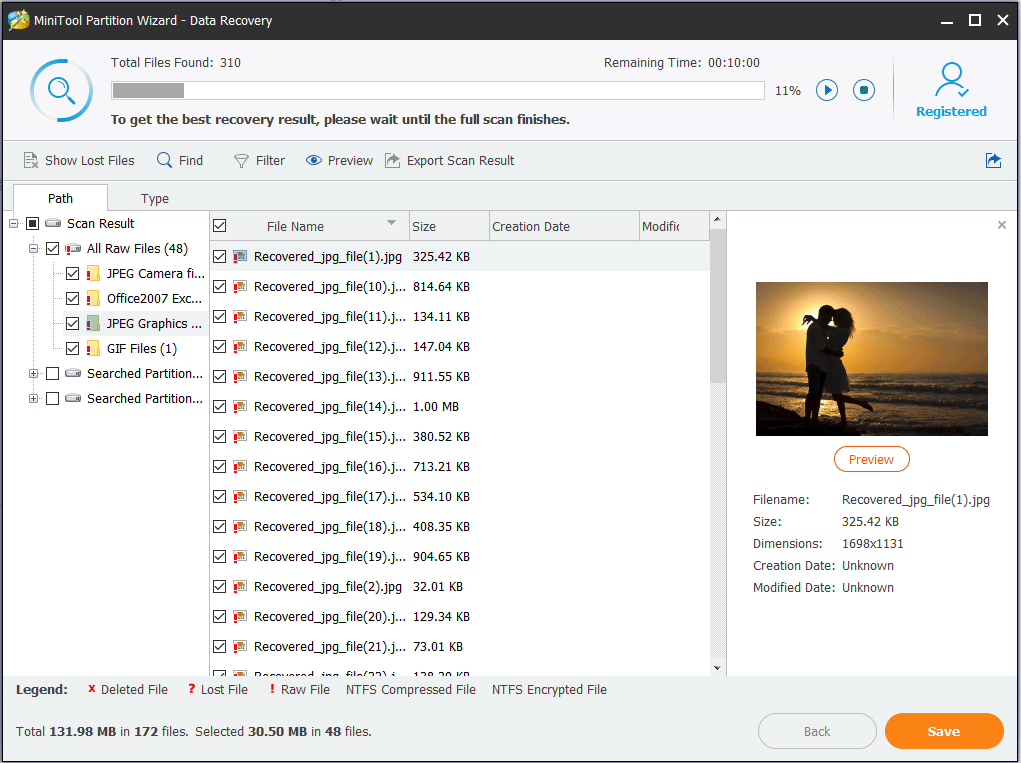This screenshot has width=1021, height=763.
Task: Click the file list vertical scrollbar thumb
Action: coord(717,305)
